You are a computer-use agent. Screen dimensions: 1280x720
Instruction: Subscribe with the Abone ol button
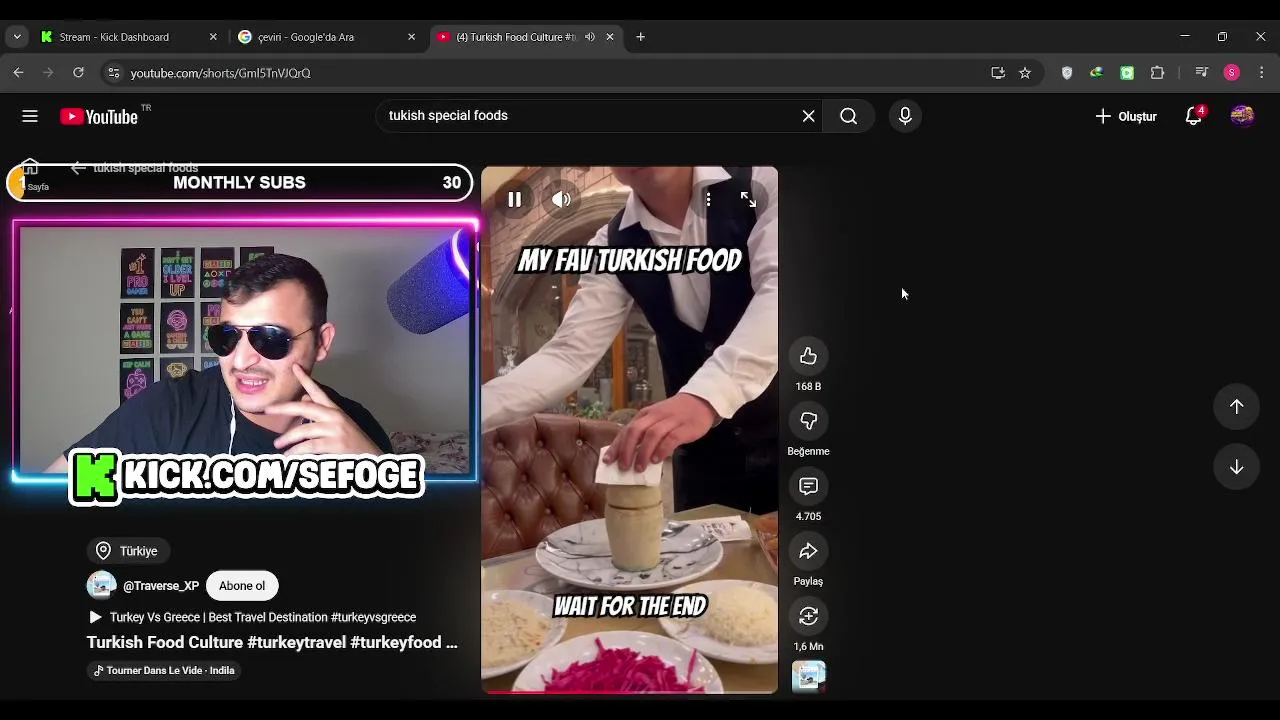point(242,586)
